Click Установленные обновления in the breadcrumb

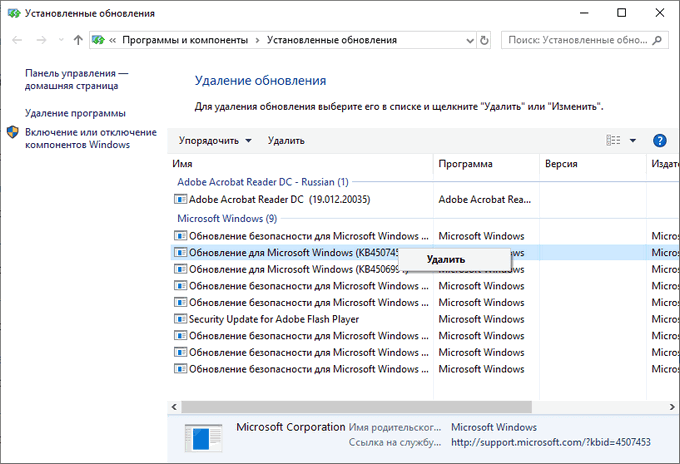tap(332, 40)
